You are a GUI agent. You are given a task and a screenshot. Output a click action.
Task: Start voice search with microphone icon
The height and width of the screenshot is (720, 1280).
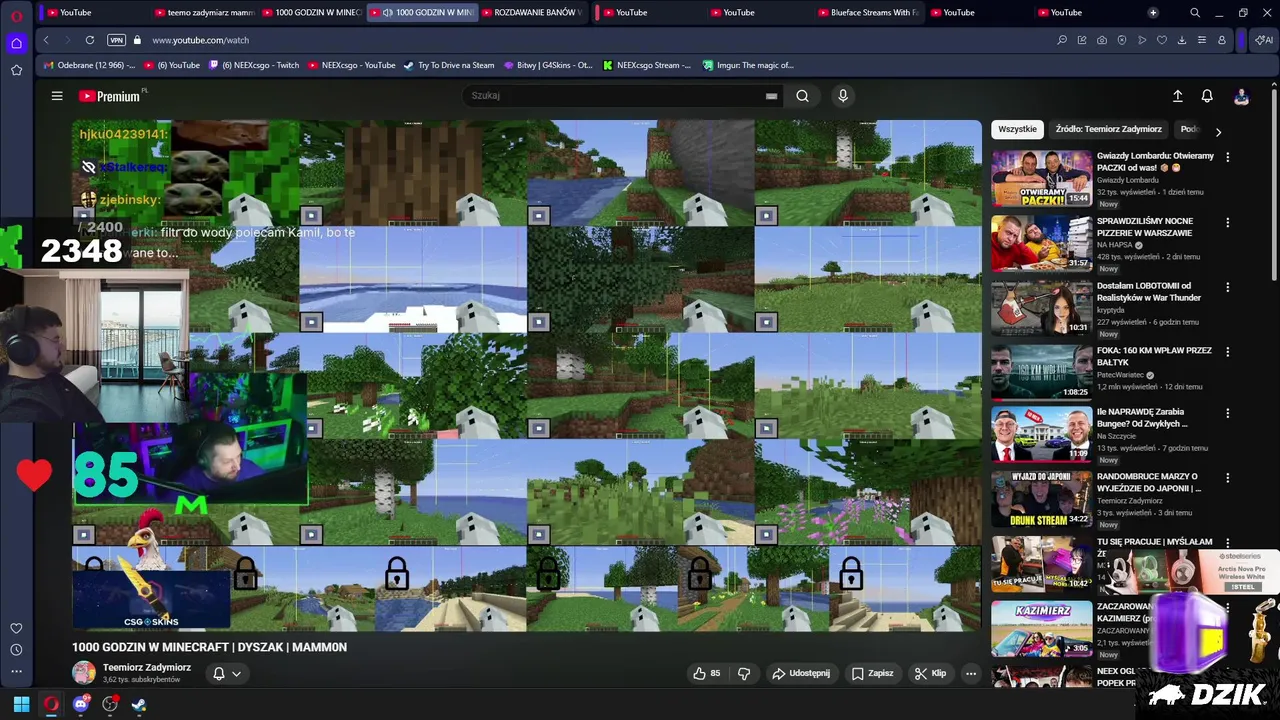843,96
